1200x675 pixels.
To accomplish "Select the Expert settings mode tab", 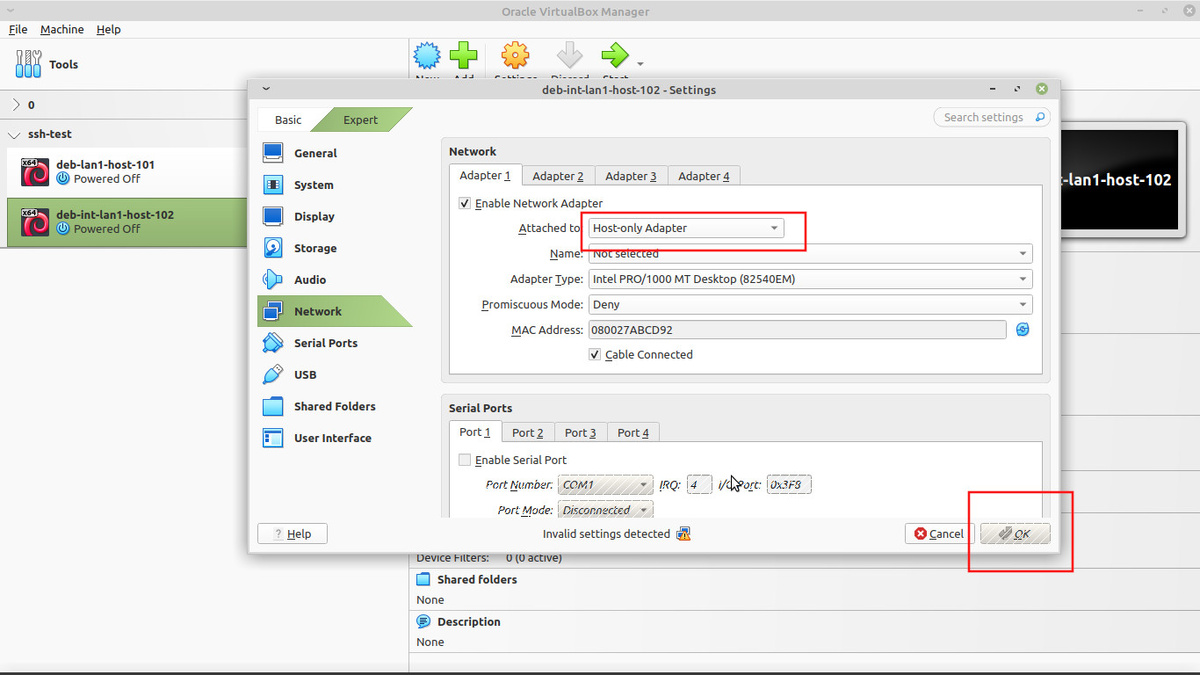I will (361, 120).
